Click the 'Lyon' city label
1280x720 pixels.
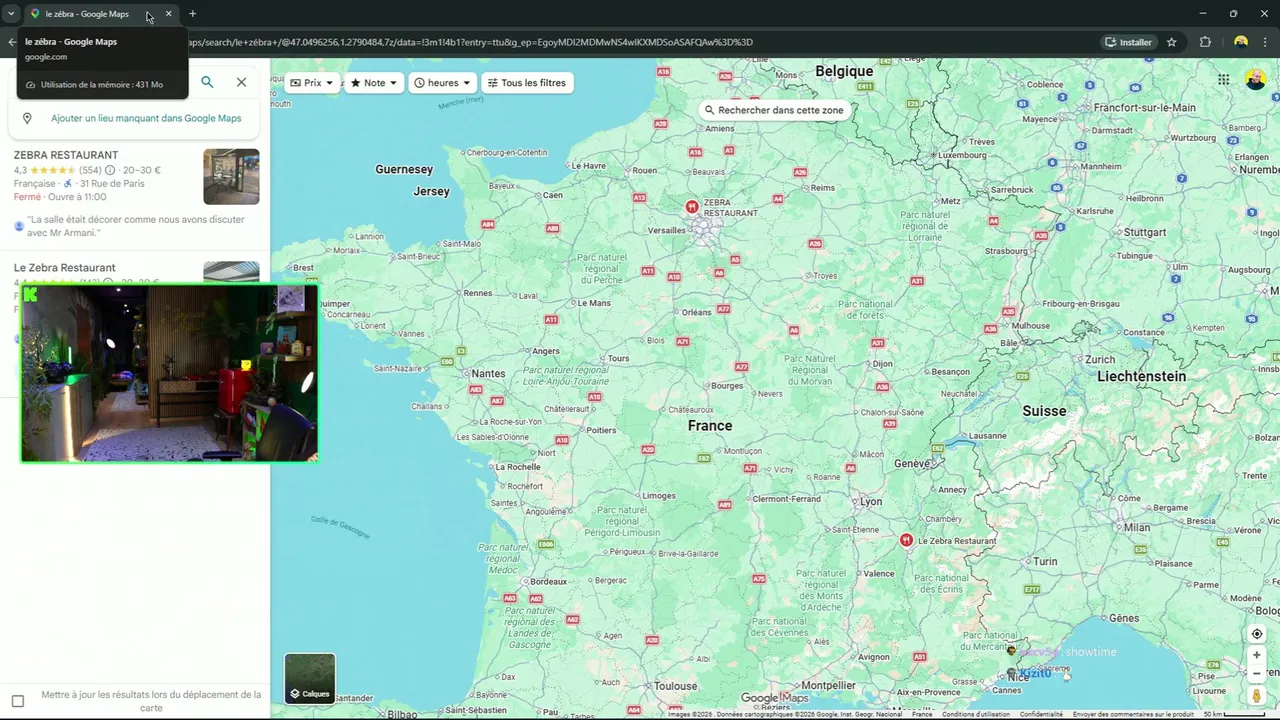click(871, 501)
